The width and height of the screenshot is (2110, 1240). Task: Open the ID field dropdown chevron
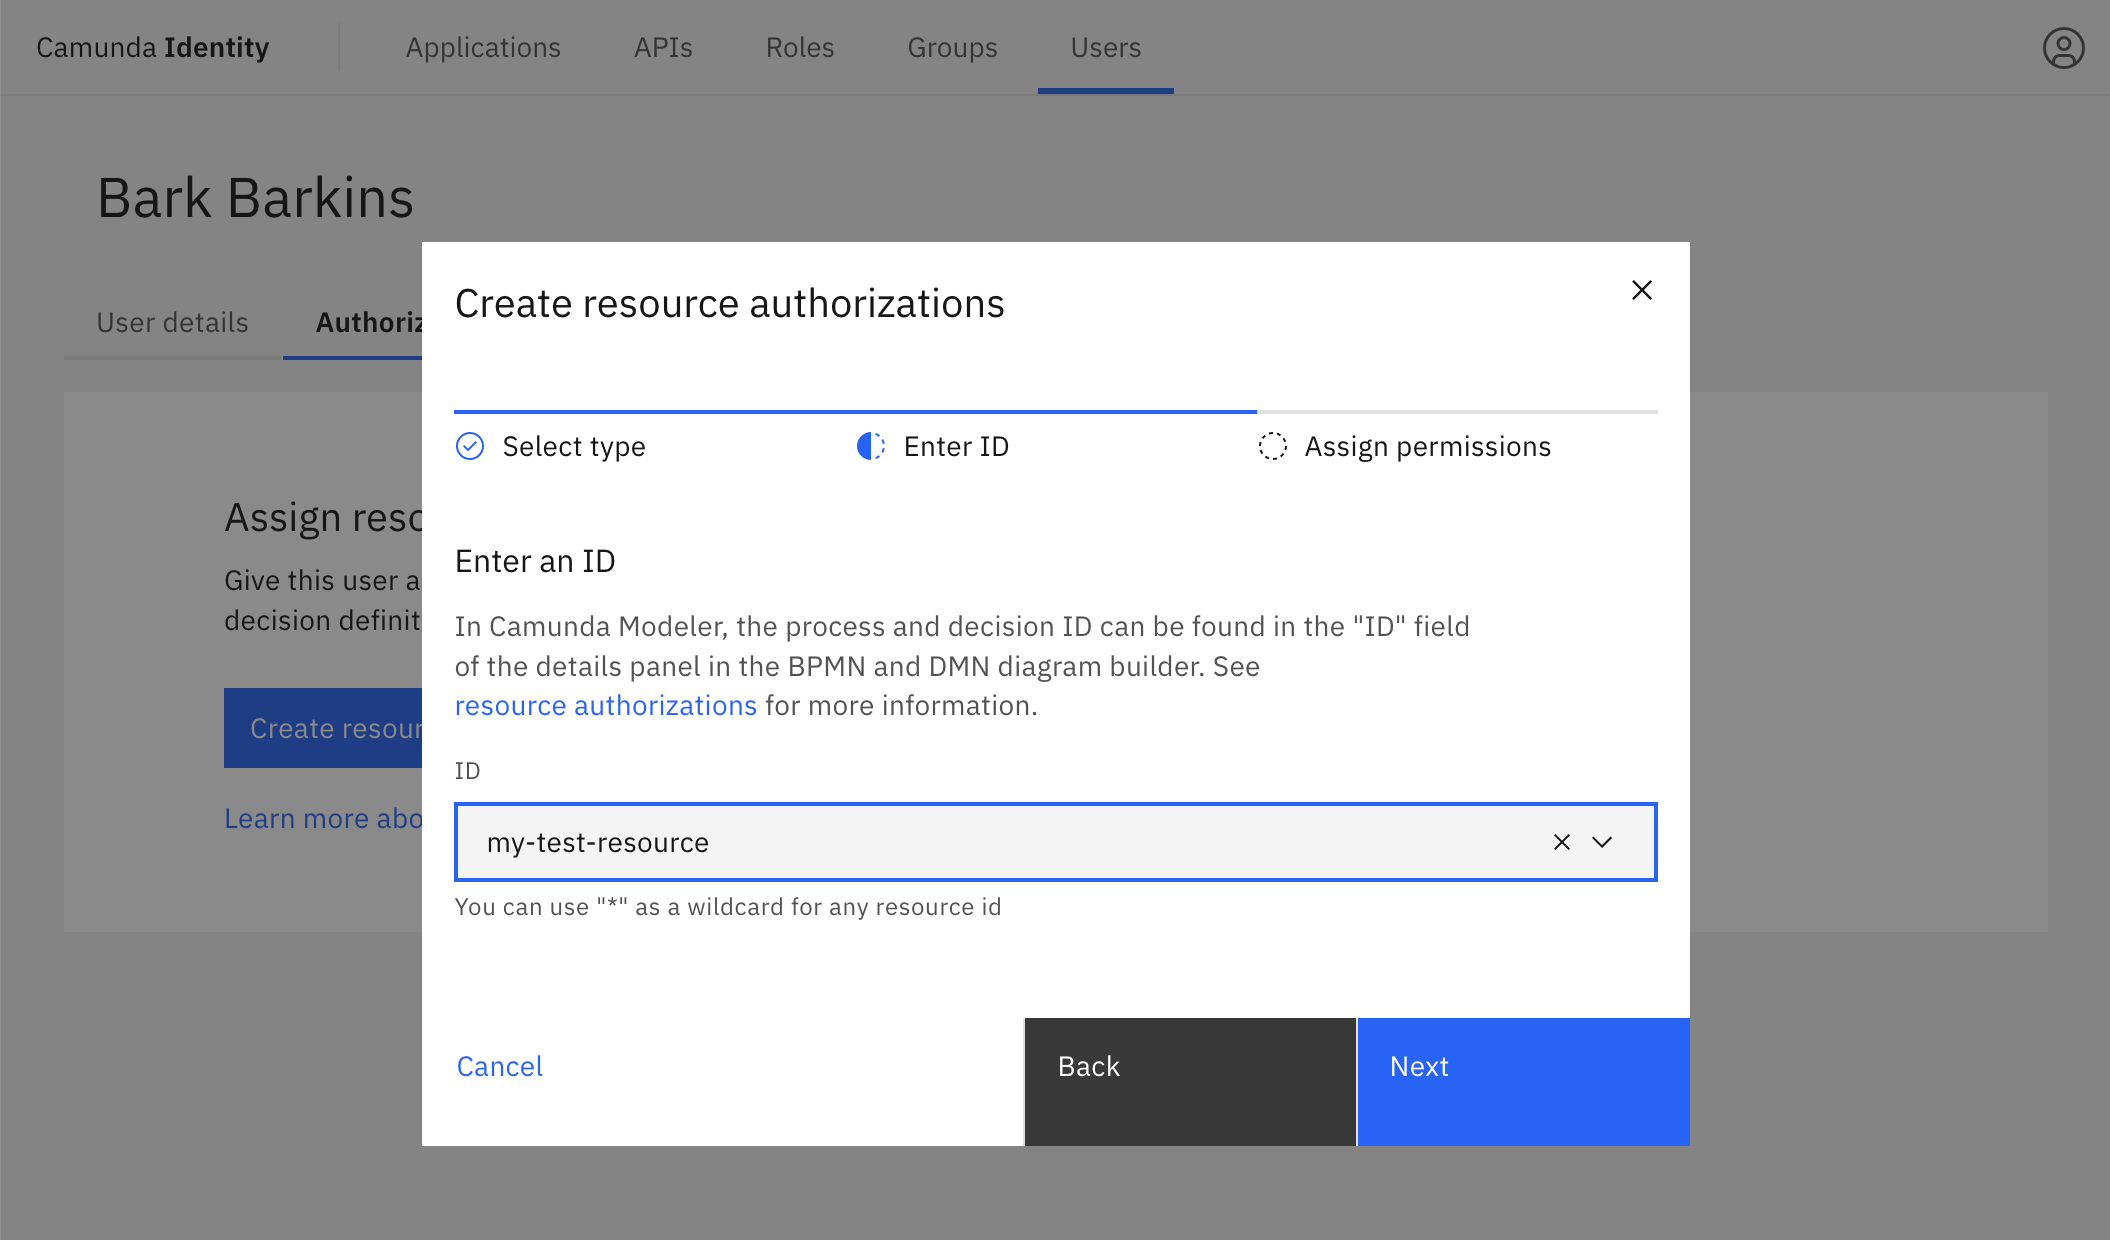[x=1602, y=842]
